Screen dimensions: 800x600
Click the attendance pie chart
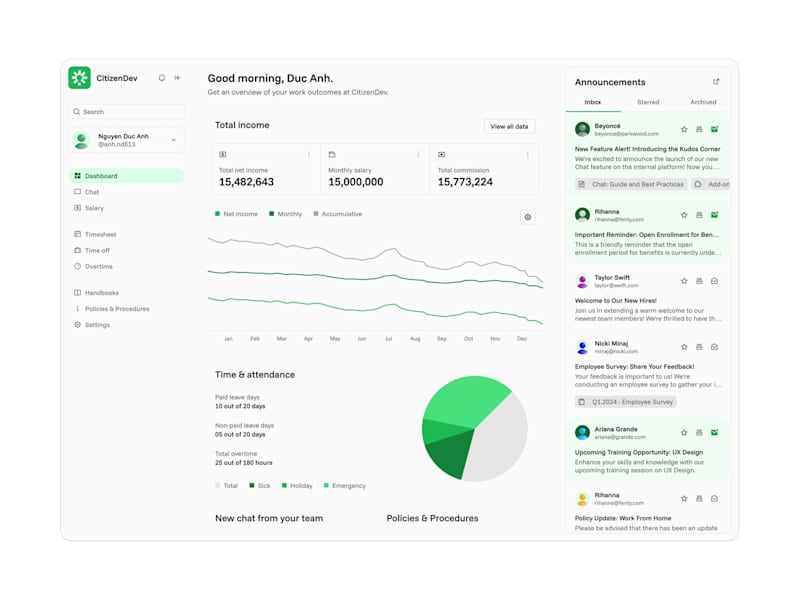point(474,429)
